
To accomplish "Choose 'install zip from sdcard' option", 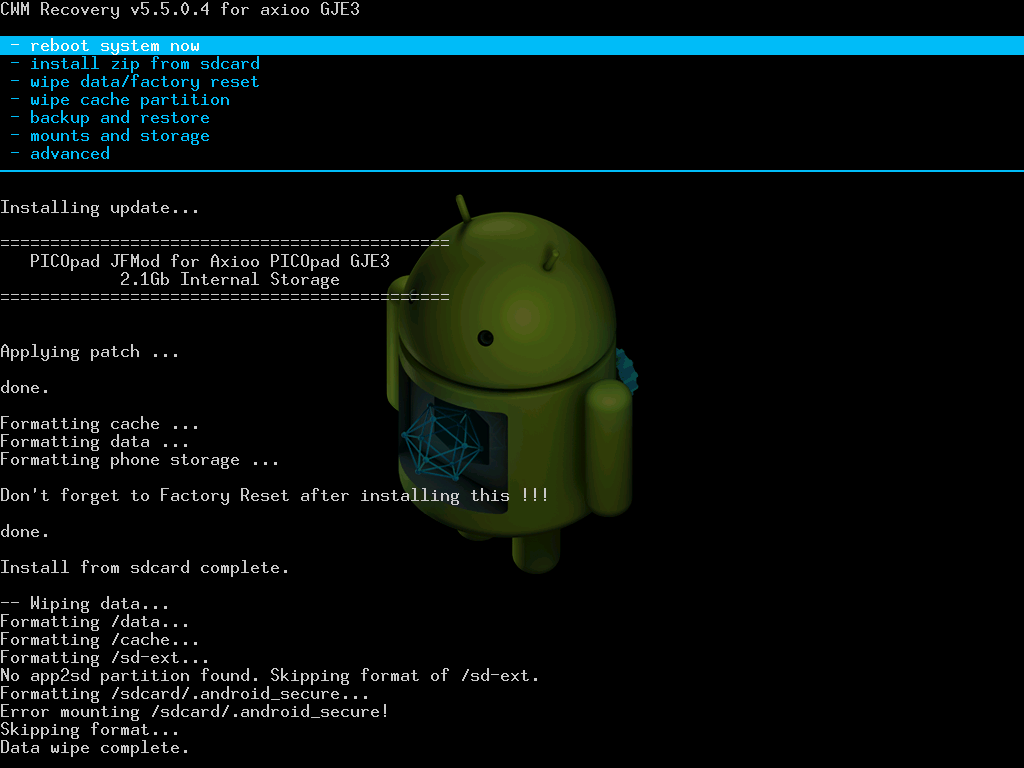I will coord(136,64).
